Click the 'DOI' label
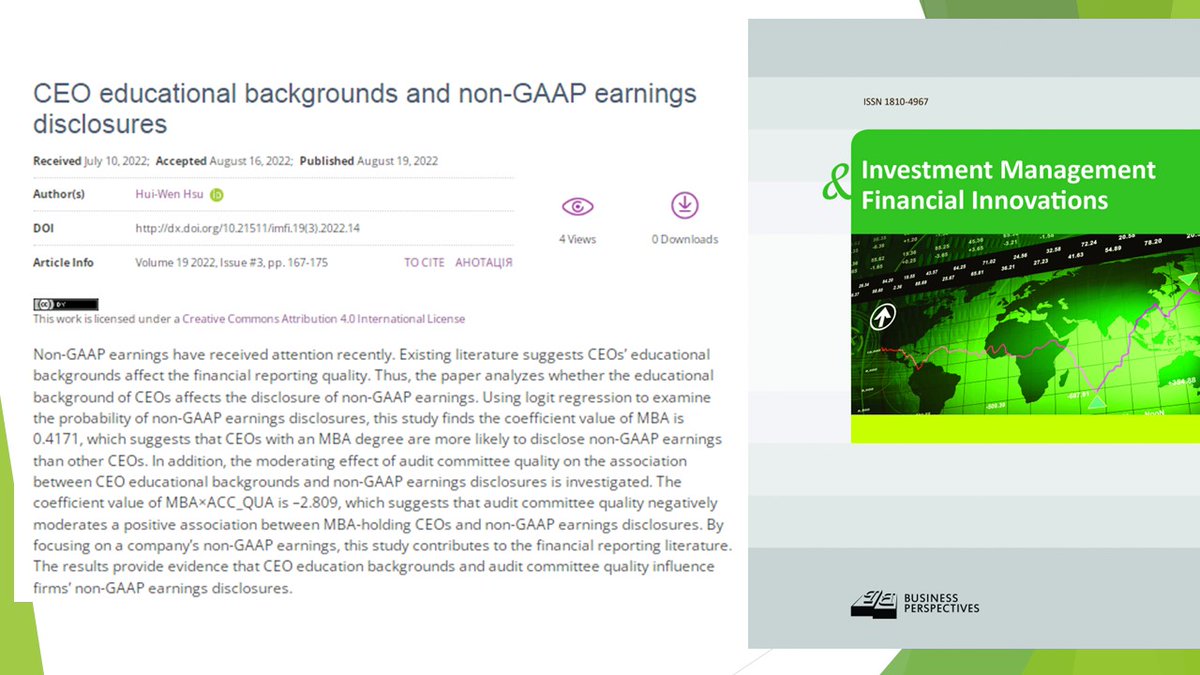This screenshot has height=675, width=1200. tap(43, 228)
